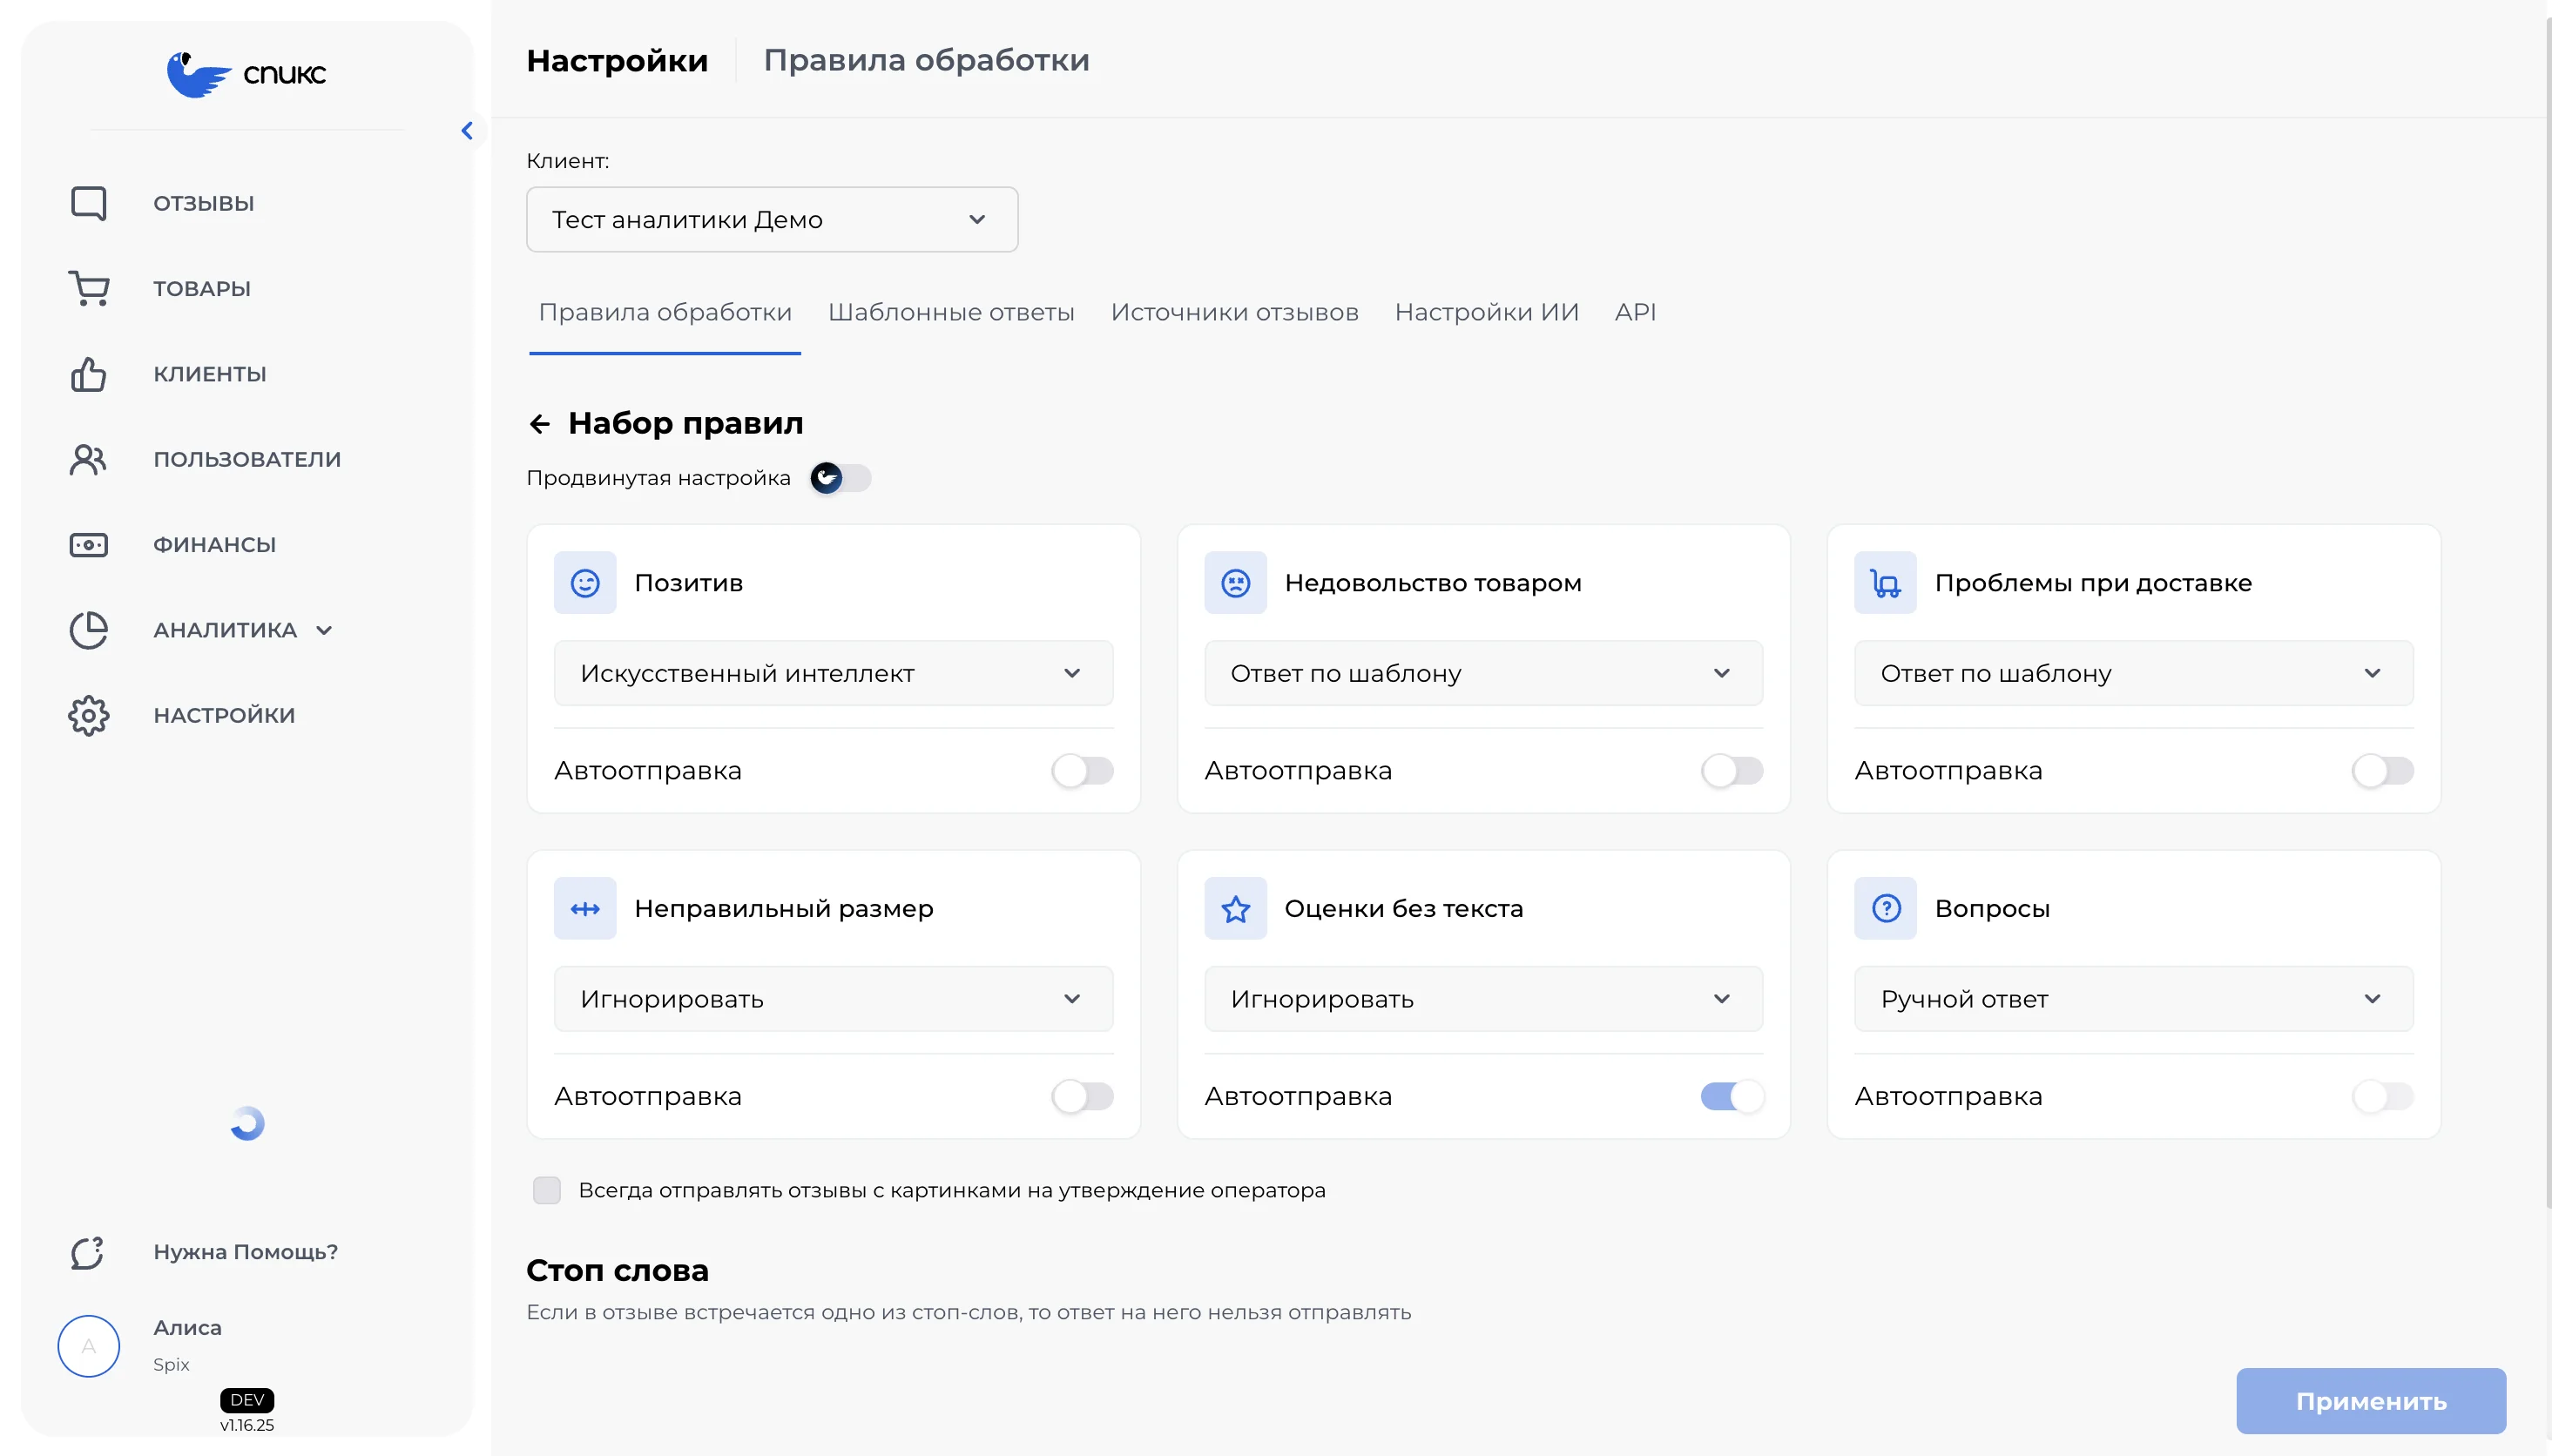The height and width of the screenshot is (1456, 2552).
Task: Click the Настройки page title
Action: (617, 60)
